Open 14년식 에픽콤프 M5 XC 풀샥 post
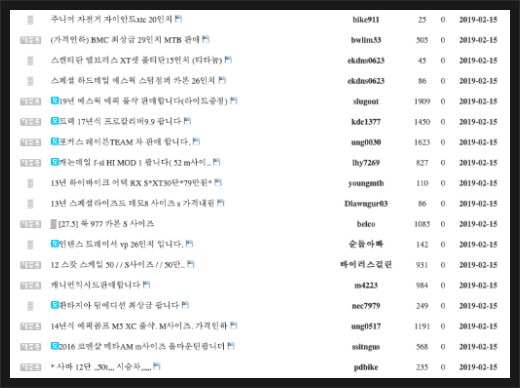This screenshot has width=520, height=388. pyautogui.click(x=139, y=326)
